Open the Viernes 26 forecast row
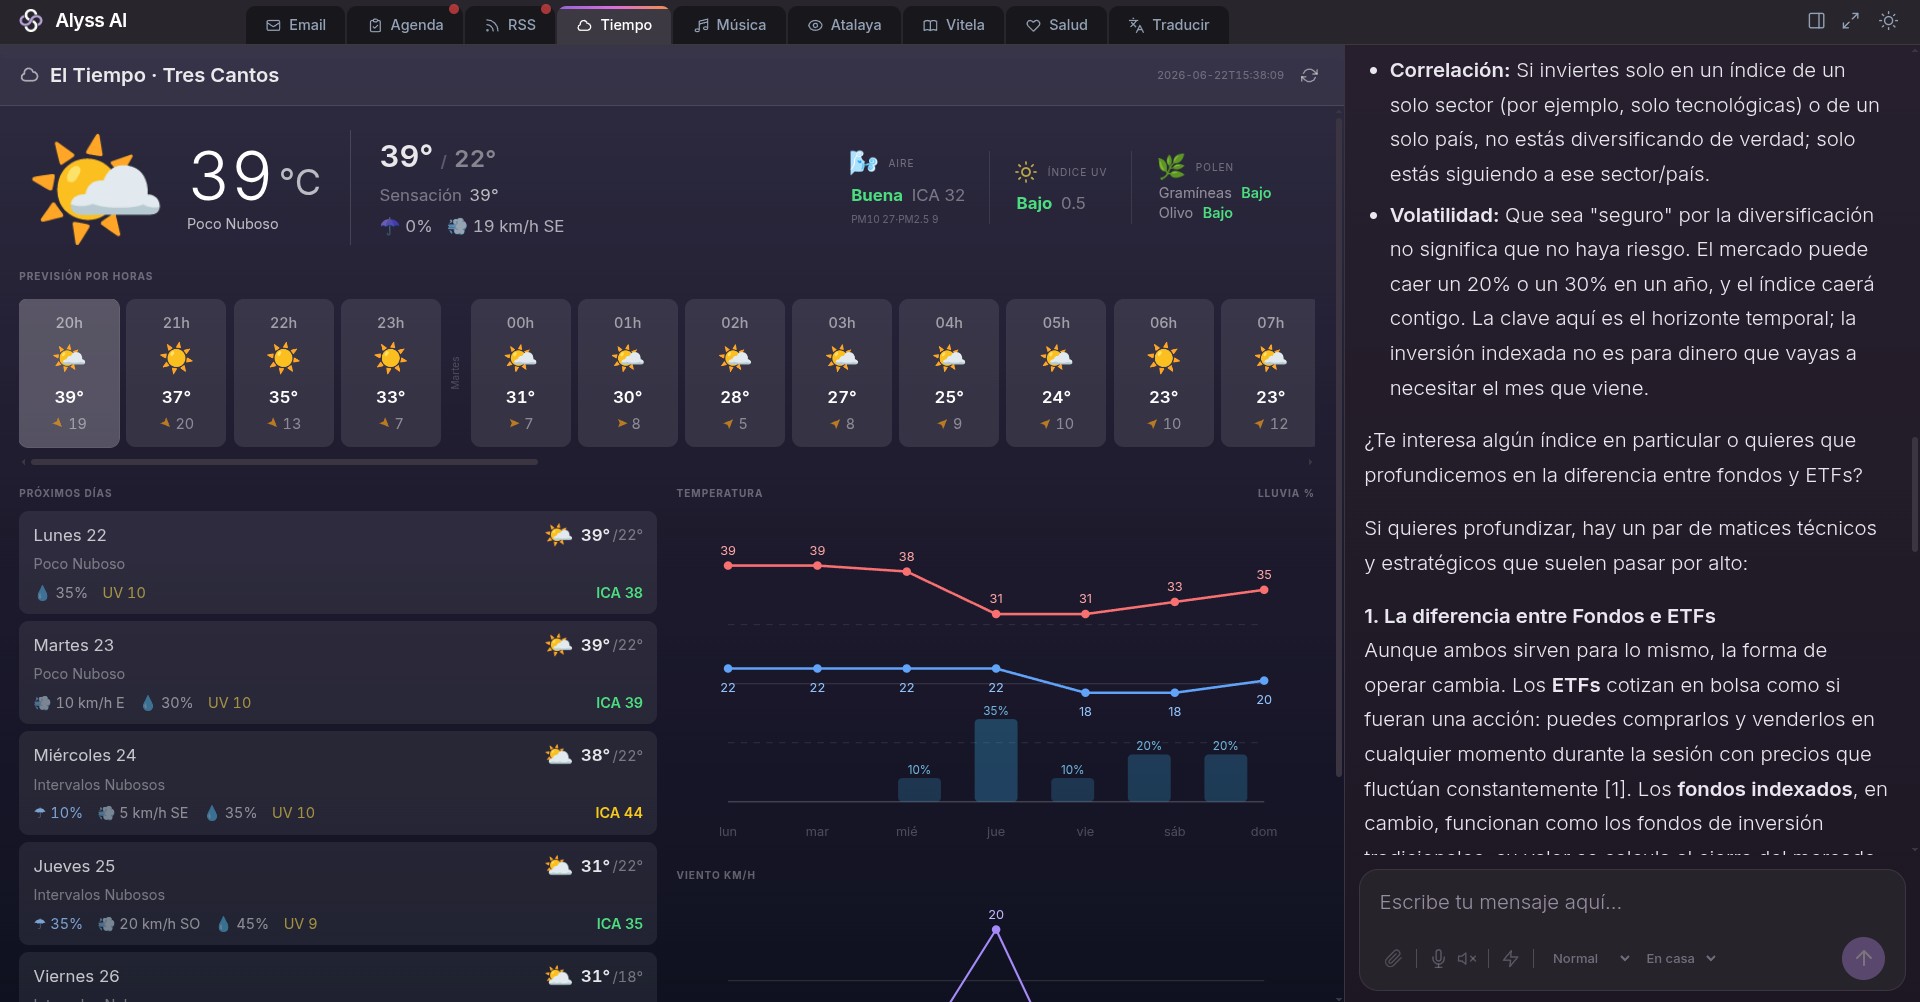The width and height of the screenshot is (1920, 1002). click(x=338, y=977)
